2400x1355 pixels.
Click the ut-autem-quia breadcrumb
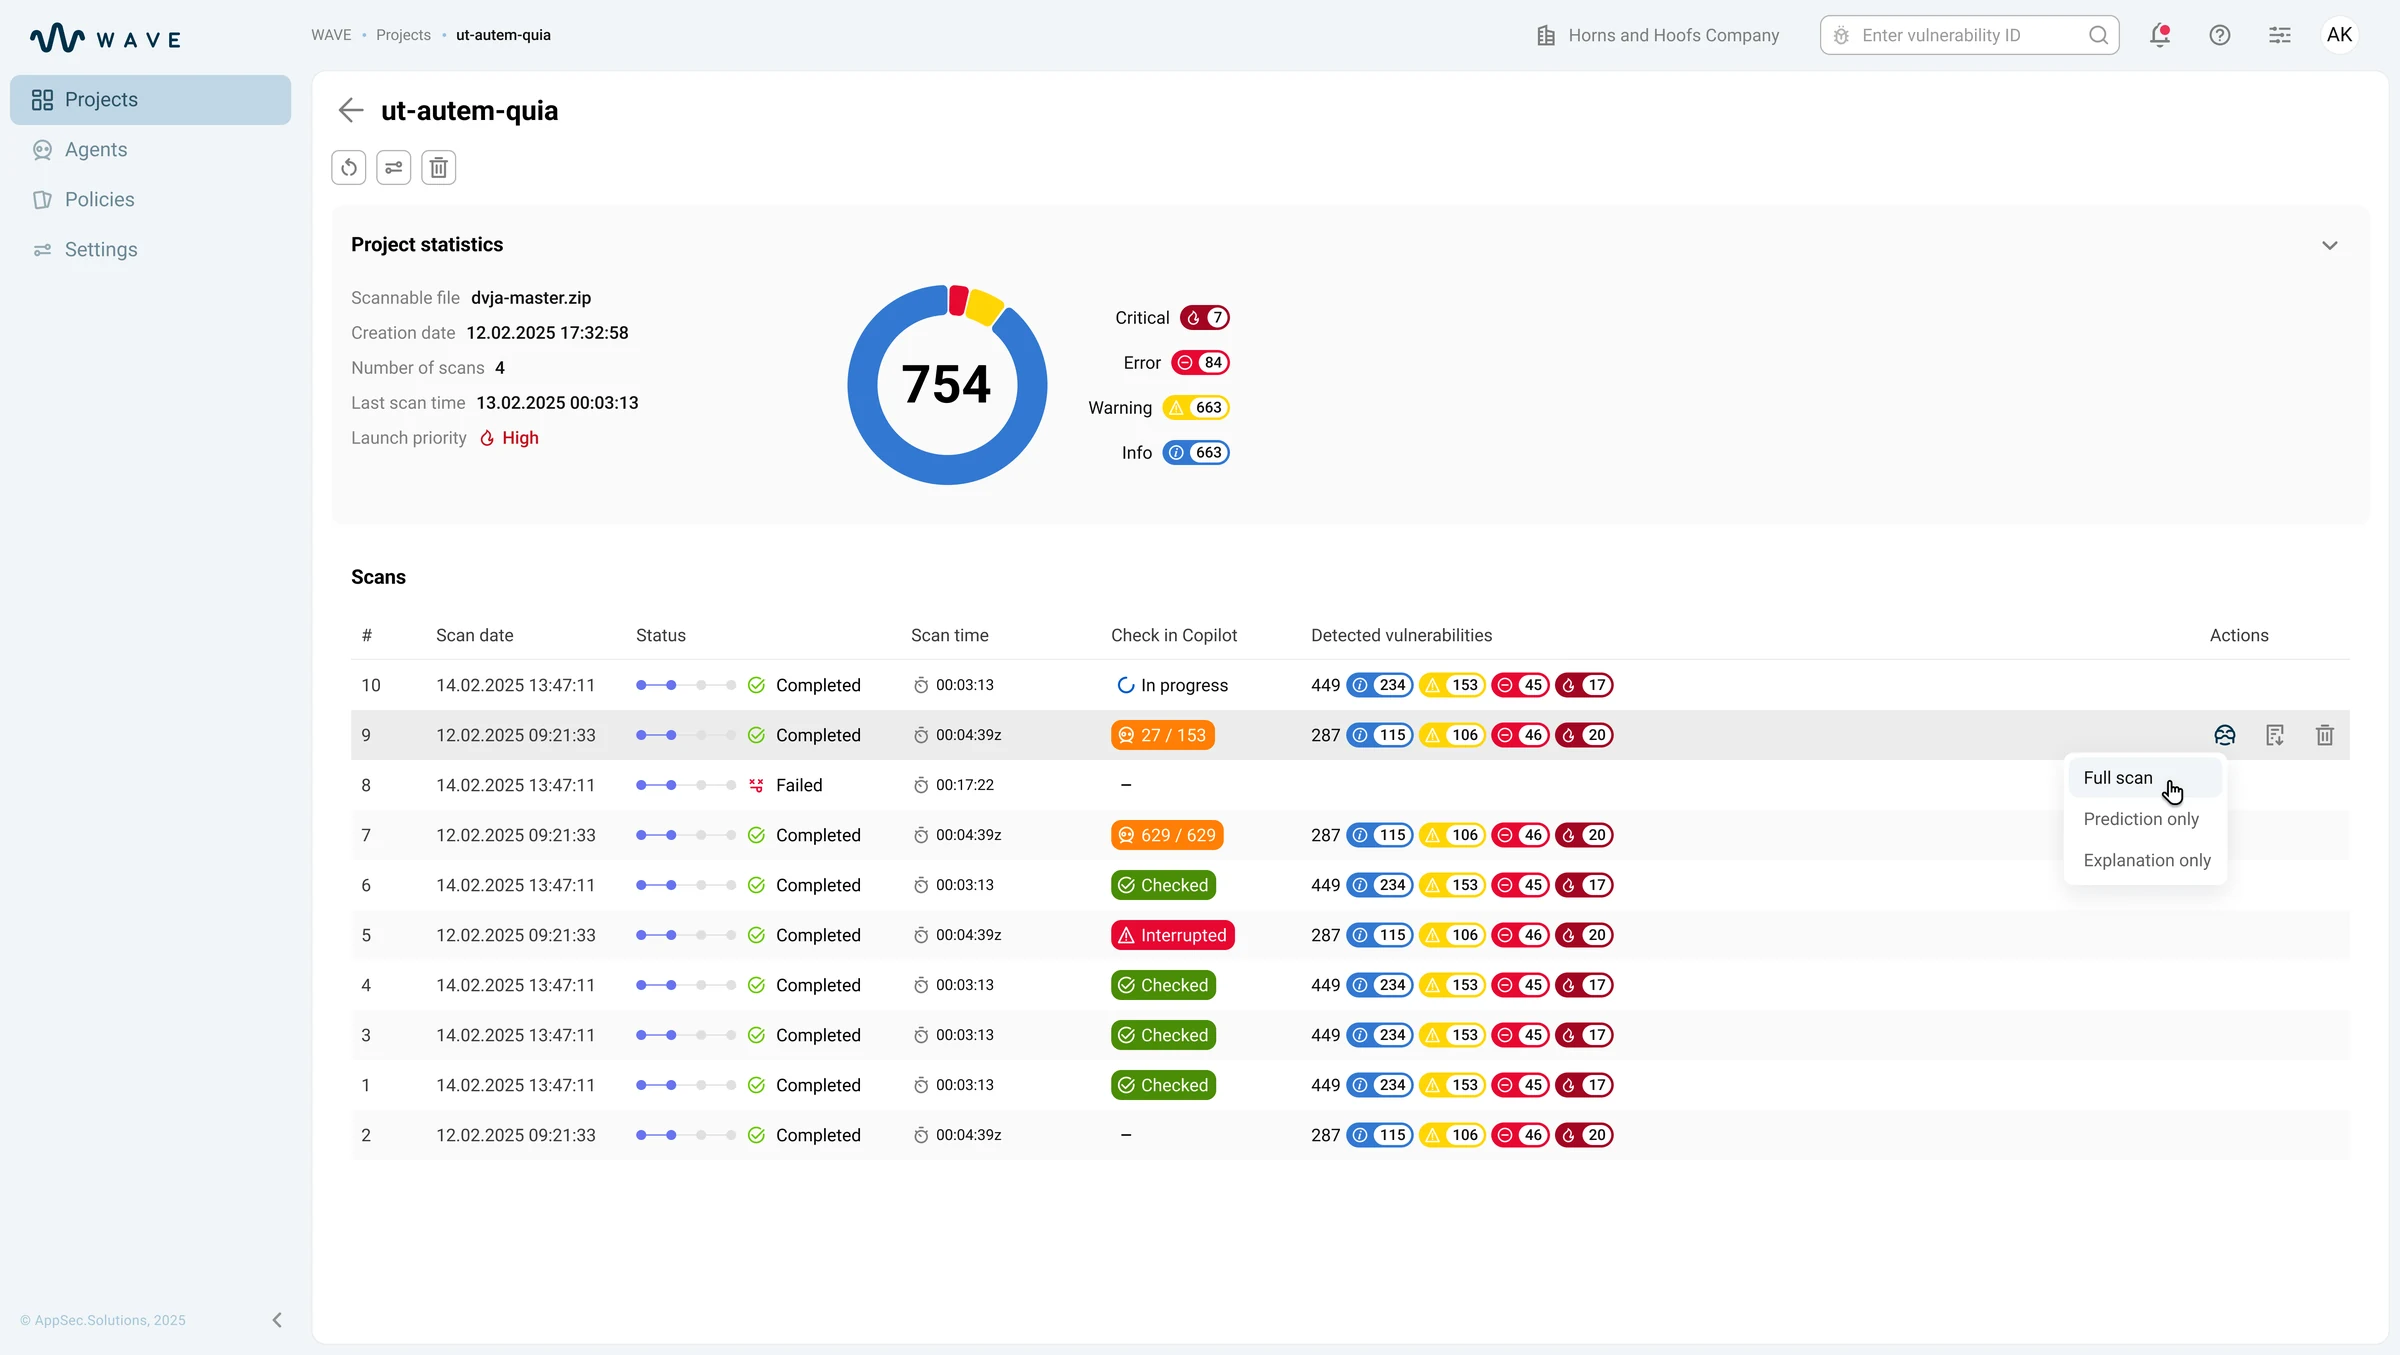(x=503, y=35)
